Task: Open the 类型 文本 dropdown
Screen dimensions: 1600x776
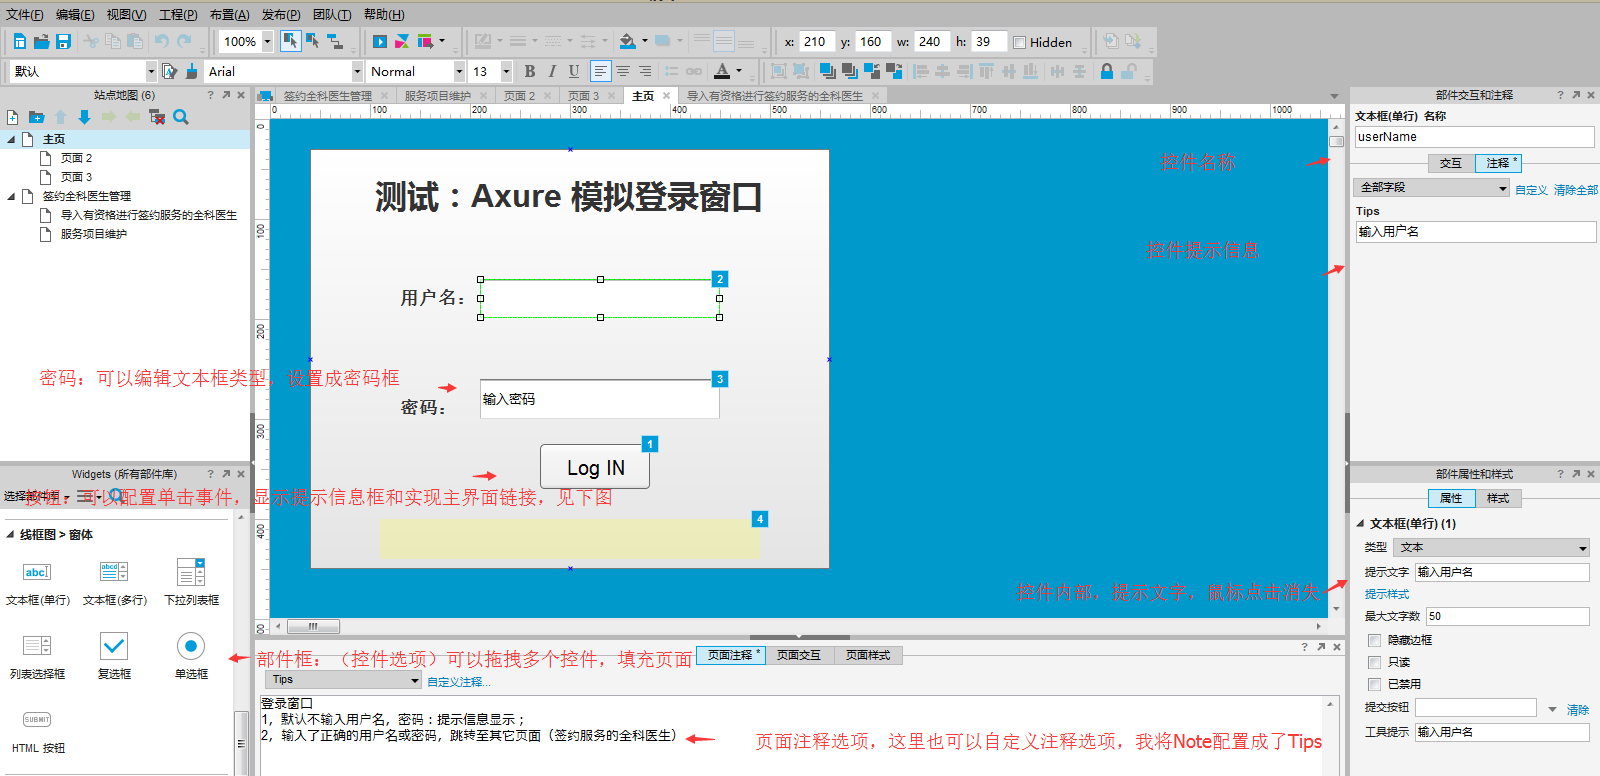Action: (x=1492, y=547)
